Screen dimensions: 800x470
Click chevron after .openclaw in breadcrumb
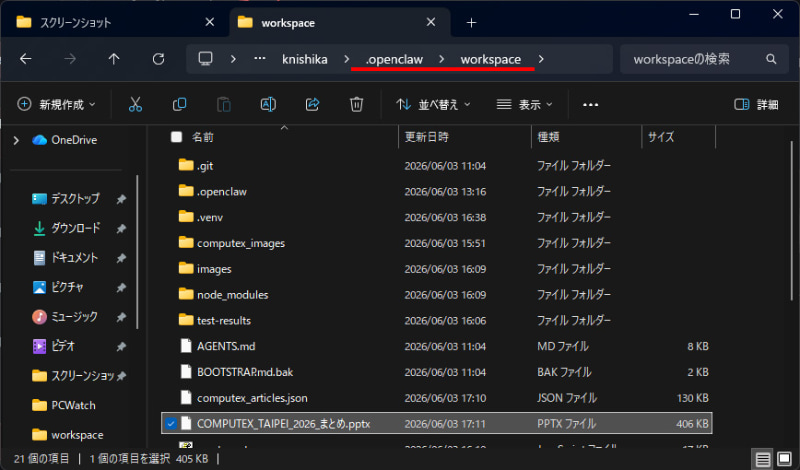tap(442, 59)
